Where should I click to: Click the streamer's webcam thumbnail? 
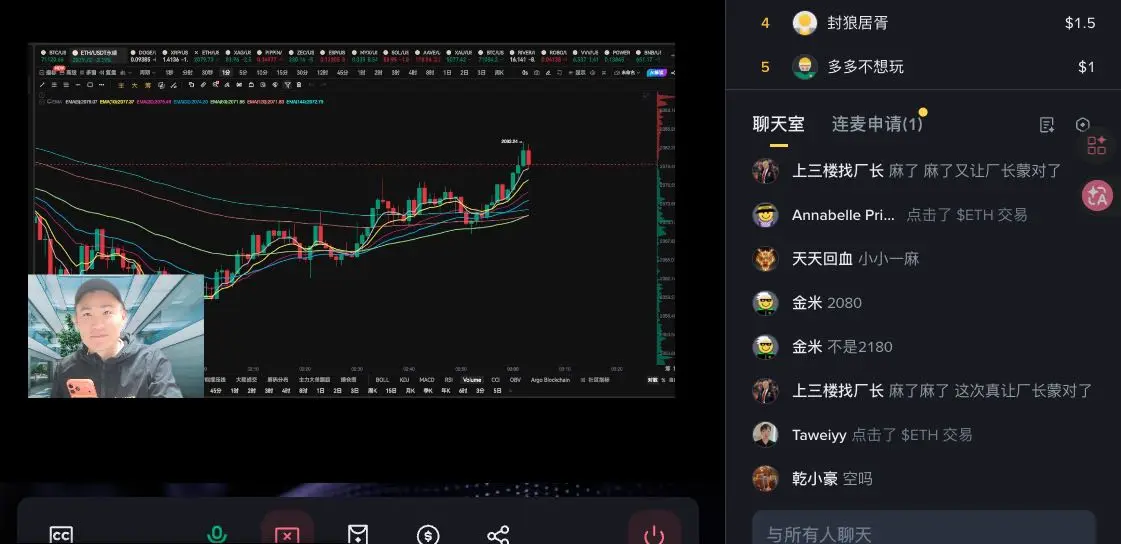pyautogui.click(x=116, y=335)
